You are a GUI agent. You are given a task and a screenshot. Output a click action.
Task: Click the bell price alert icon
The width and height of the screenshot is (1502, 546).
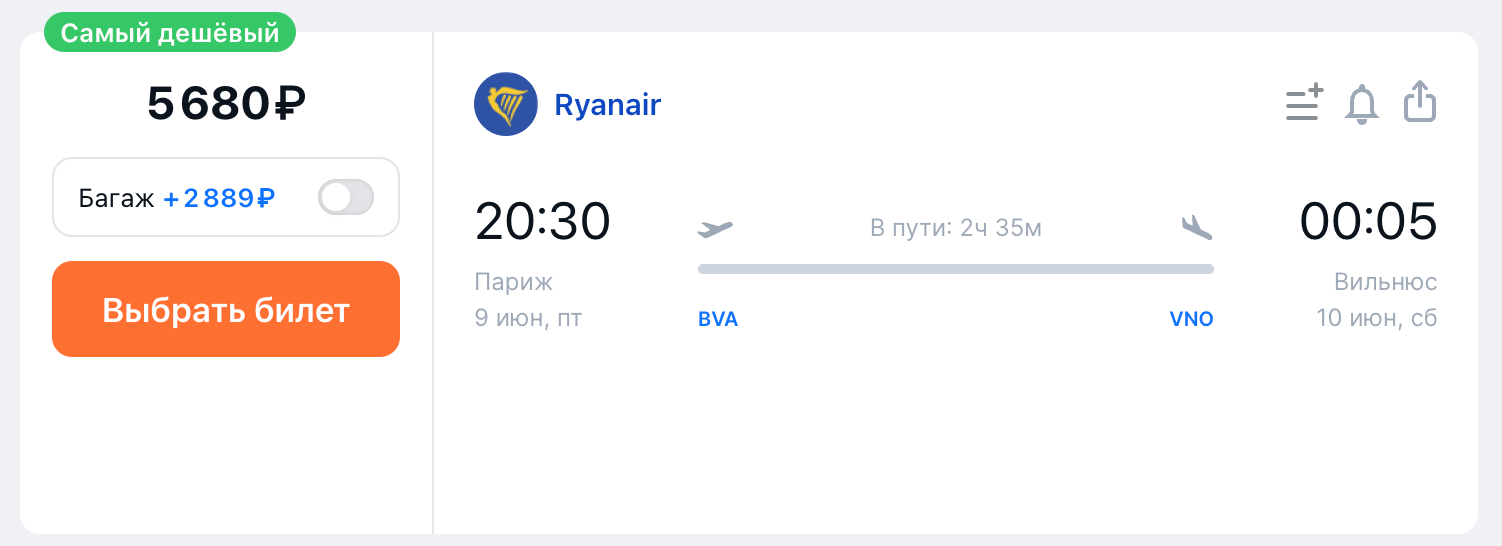point(1361,104)
